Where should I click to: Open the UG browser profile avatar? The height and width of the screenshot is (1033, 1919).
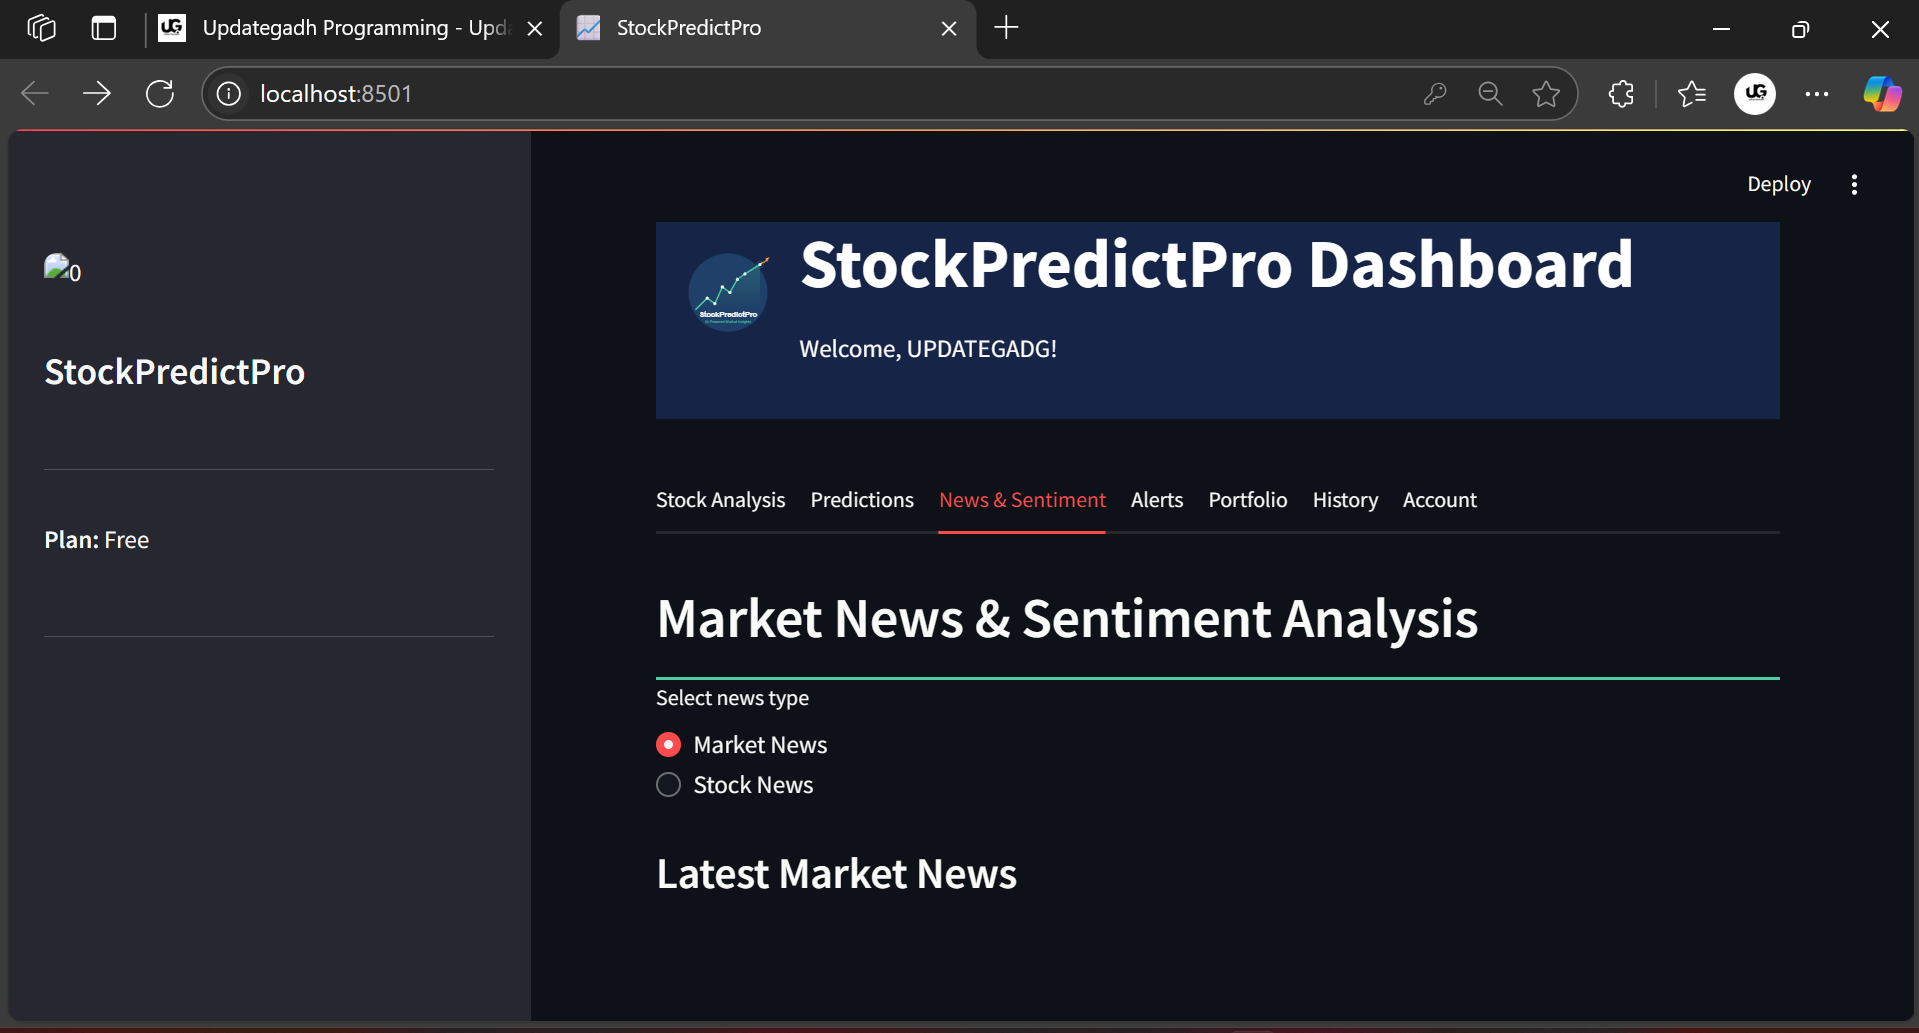coord(1755,94)
